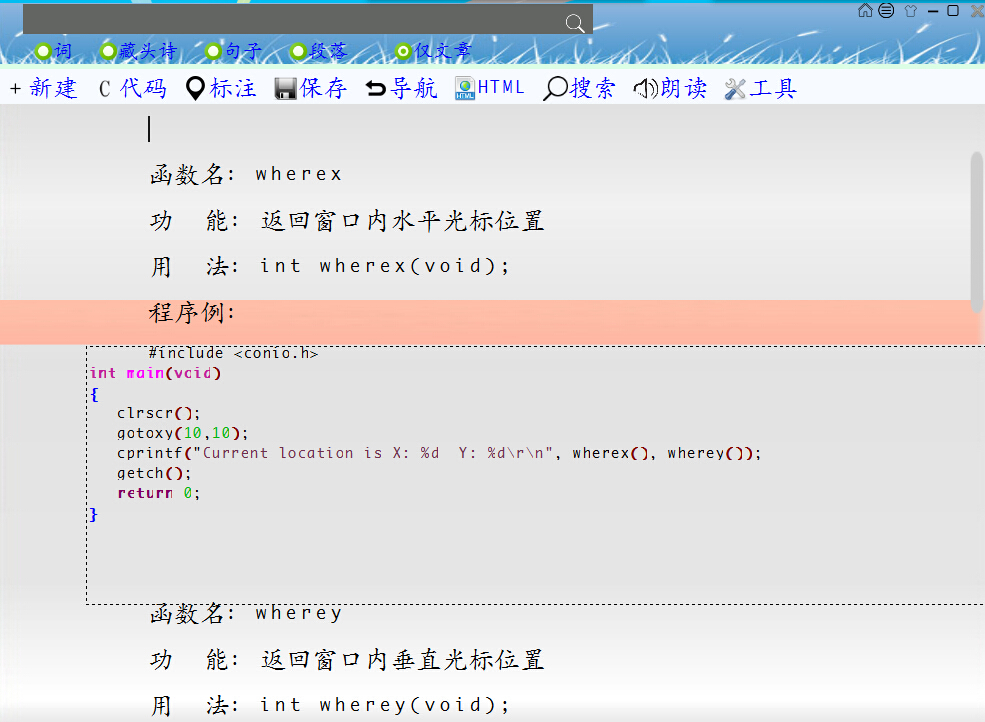
Task: Create a new document with 新建
Action: pyautogui.click(x=53, y=88)
